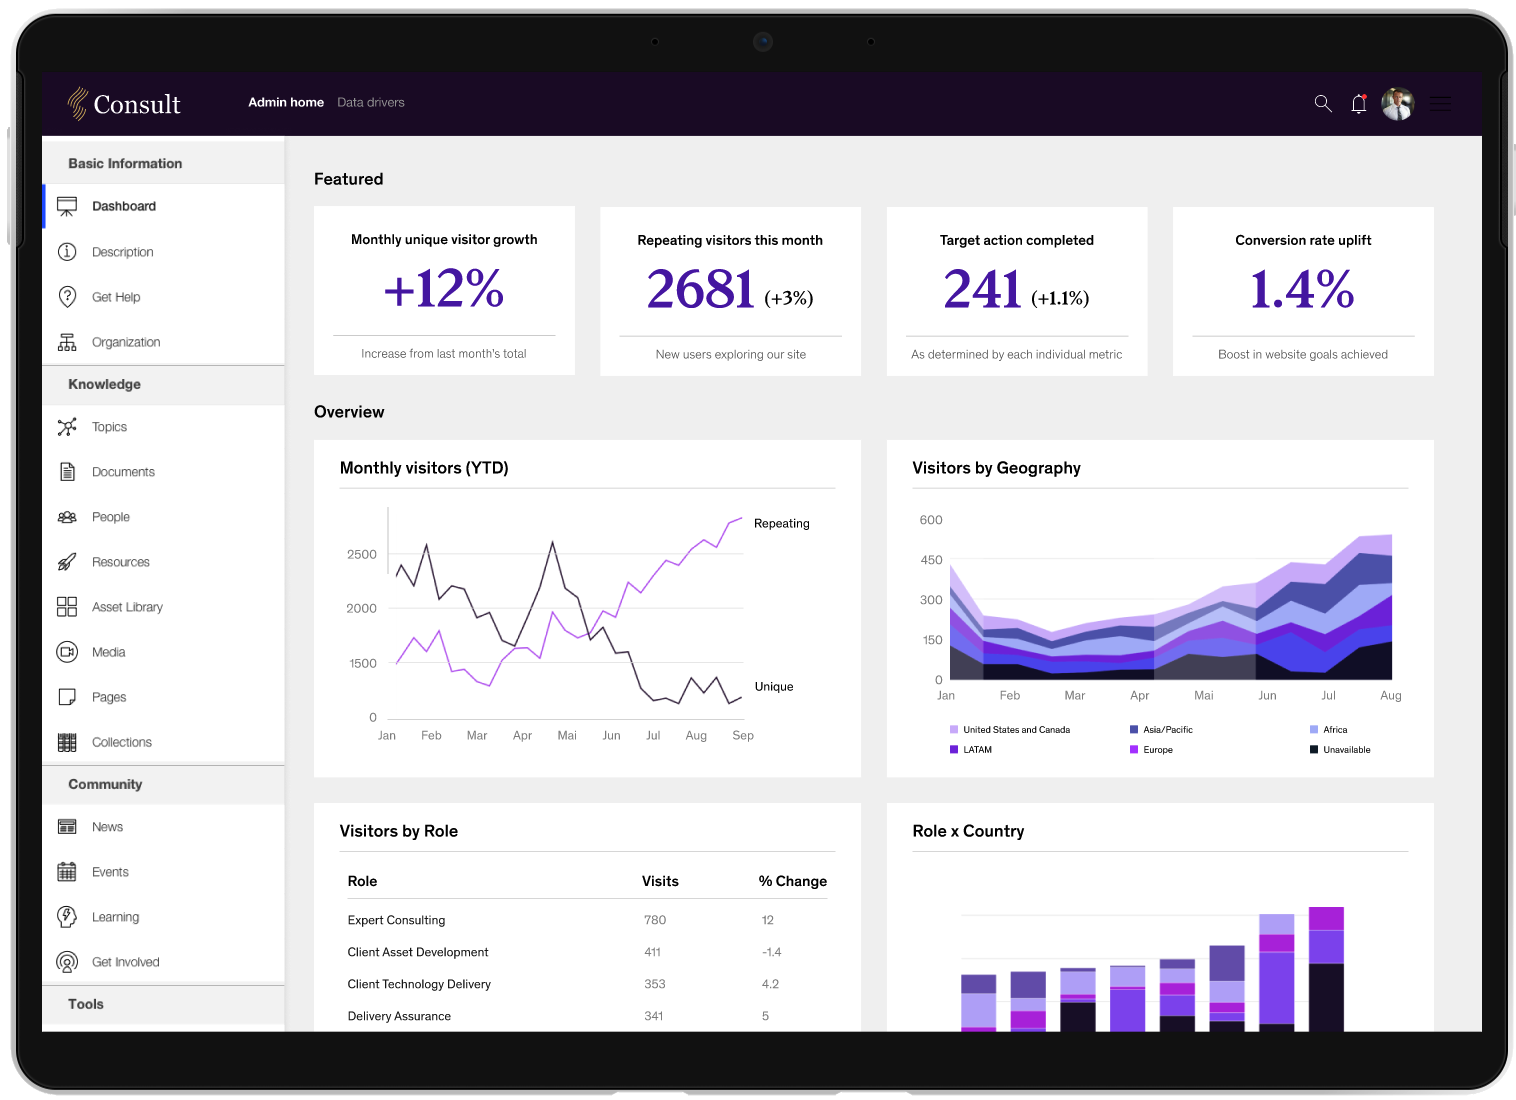Click the LATAM legend swatch
The height and width of the screenshot is (1100, 1516).
click(954, 750)
